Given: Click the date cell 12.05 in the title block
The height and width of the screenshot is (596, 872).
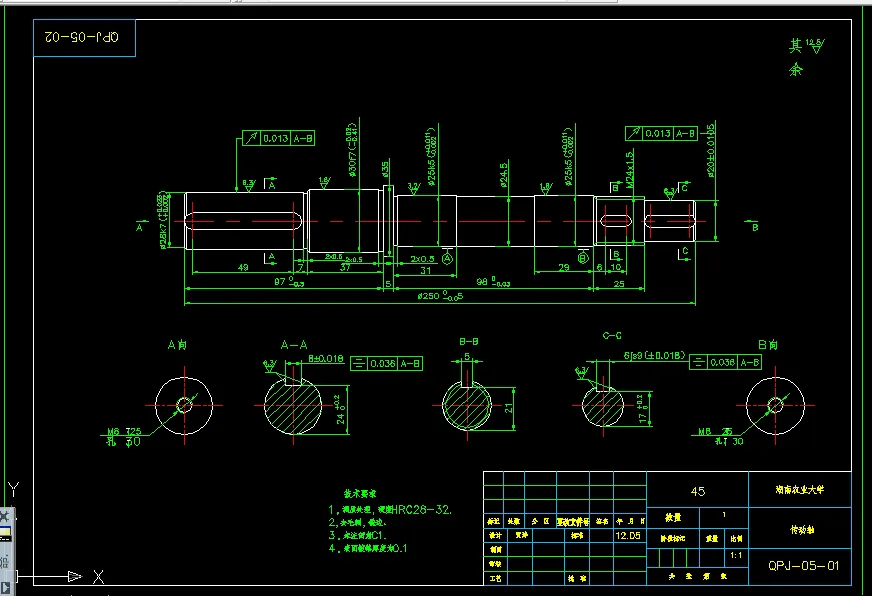Looking at the screenshot, I should (628, 535).
